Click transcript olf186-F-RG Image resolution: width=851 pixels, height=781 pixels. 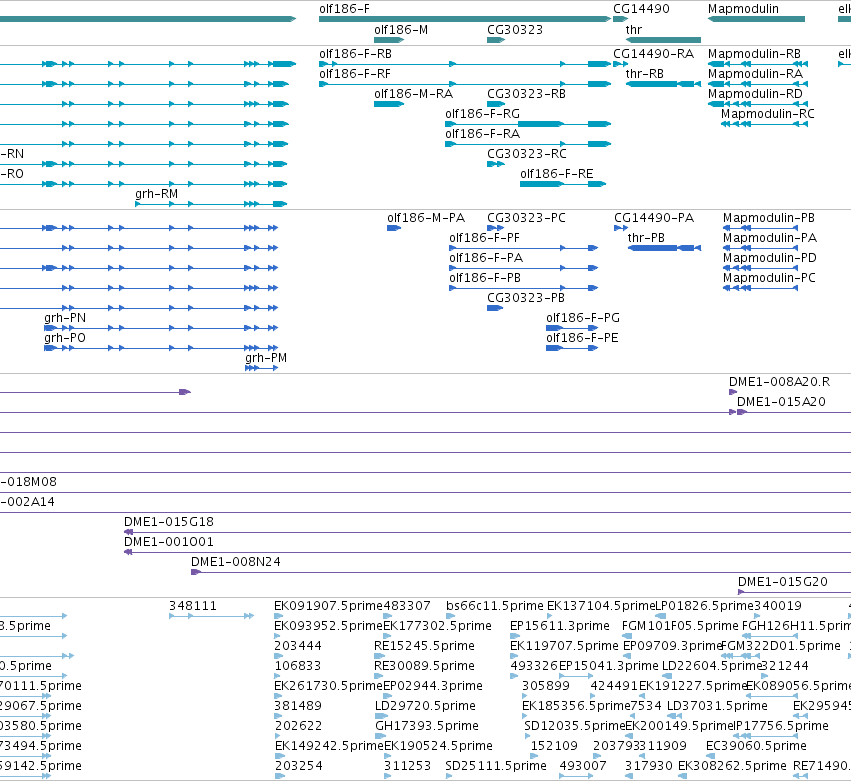click(x=528, y=124)
